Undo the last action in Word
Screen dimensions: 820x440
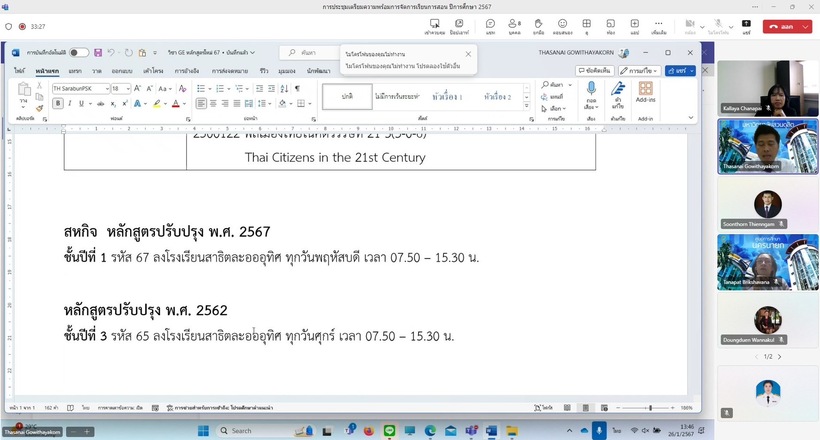pyautogui.click(x=111, y=52)
